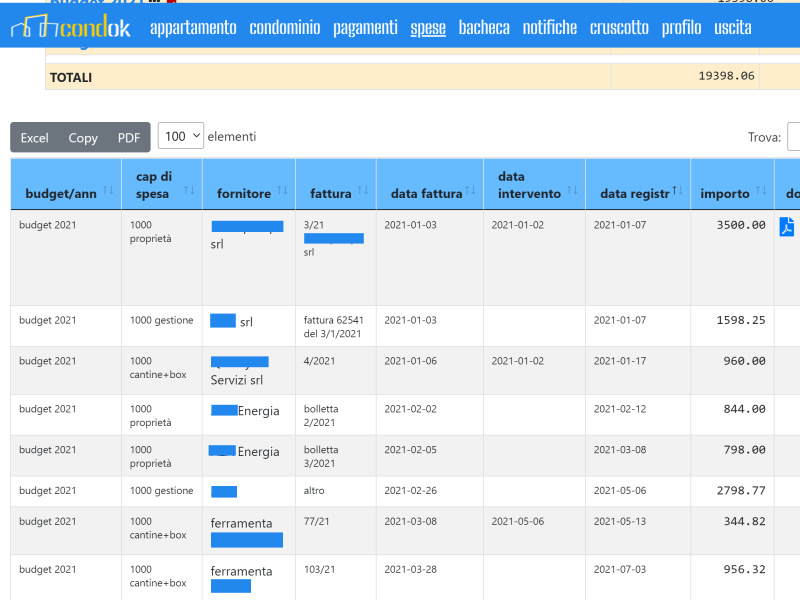The width and height of the screenshot is (800, 600).
Task: Click the TOTALI row label
Action: 71,78
